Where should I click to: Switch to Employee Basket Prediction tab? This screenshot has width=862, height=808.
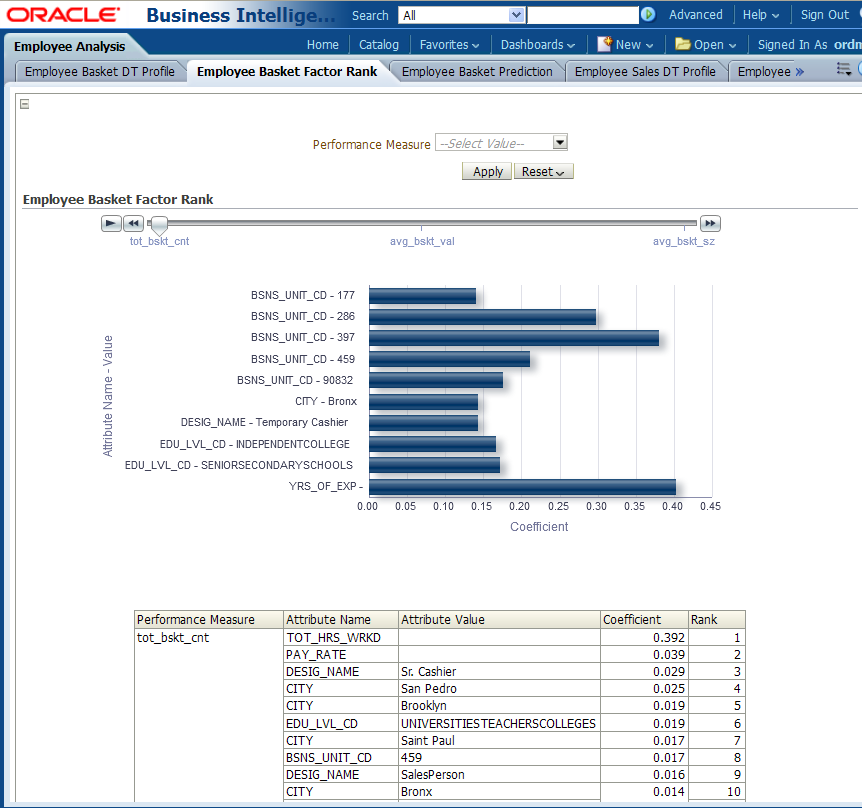pos(477,71)
